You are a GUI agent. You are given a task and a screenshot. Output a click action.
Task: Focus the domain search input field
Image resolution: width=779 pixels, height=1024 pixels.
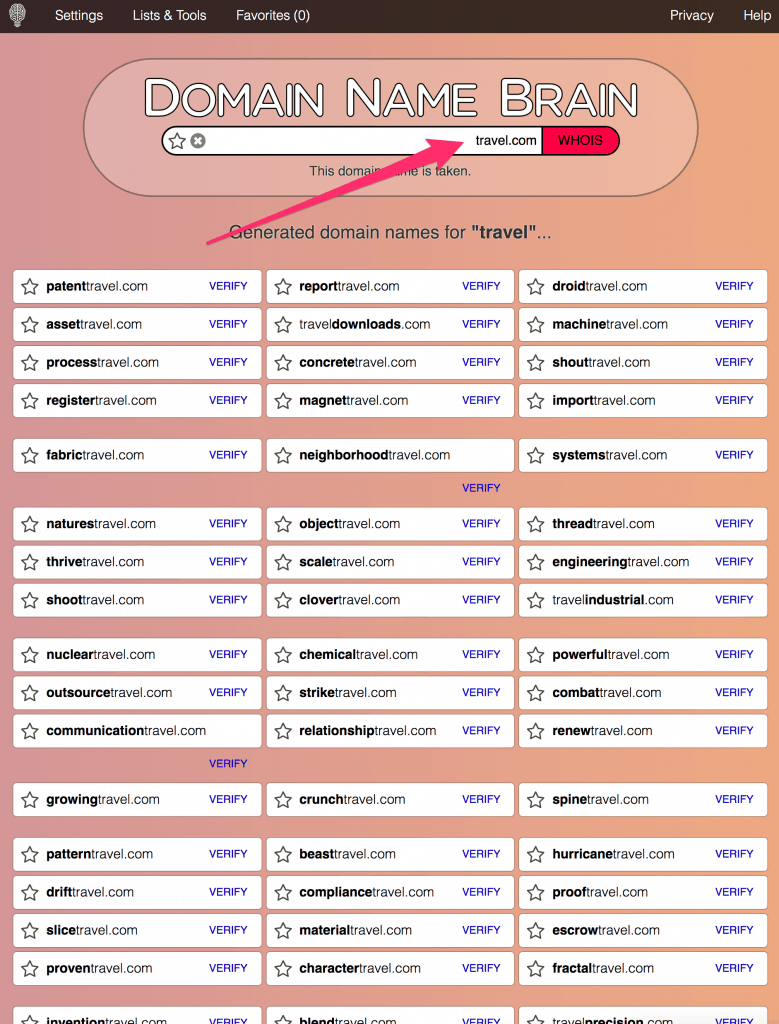pos(374,140)
